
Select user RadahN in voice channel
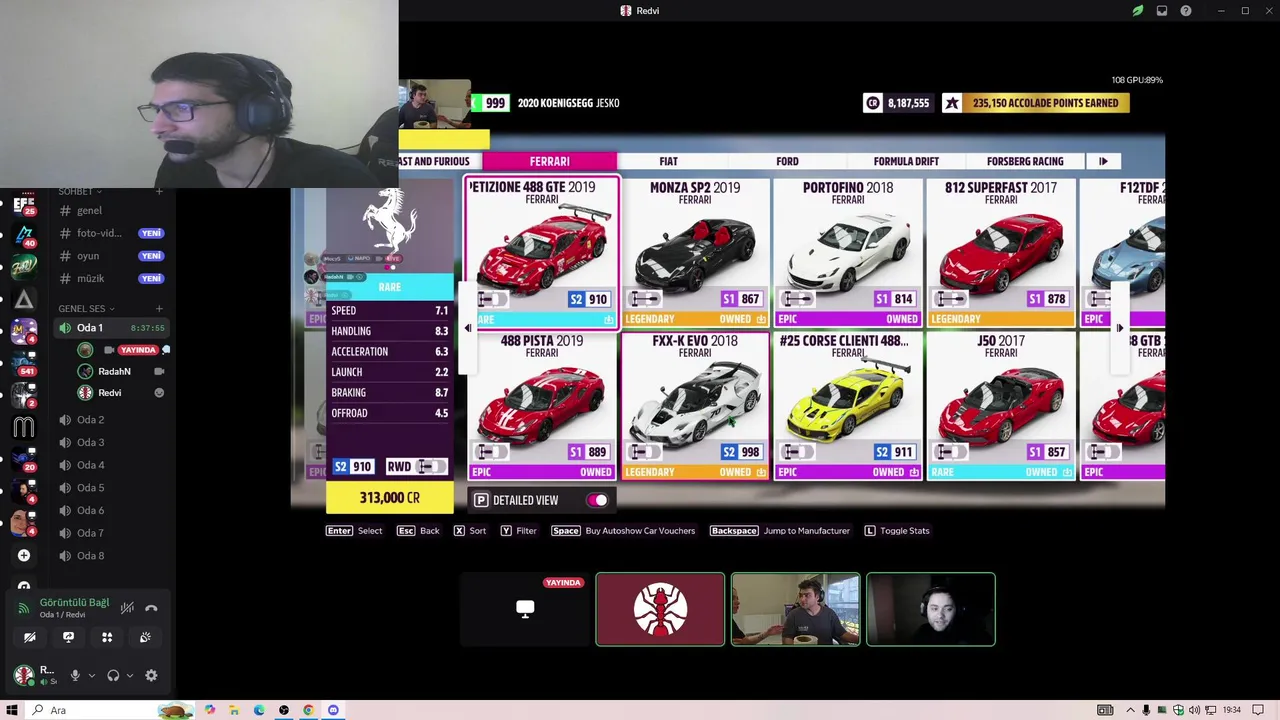tap(122, 371)
